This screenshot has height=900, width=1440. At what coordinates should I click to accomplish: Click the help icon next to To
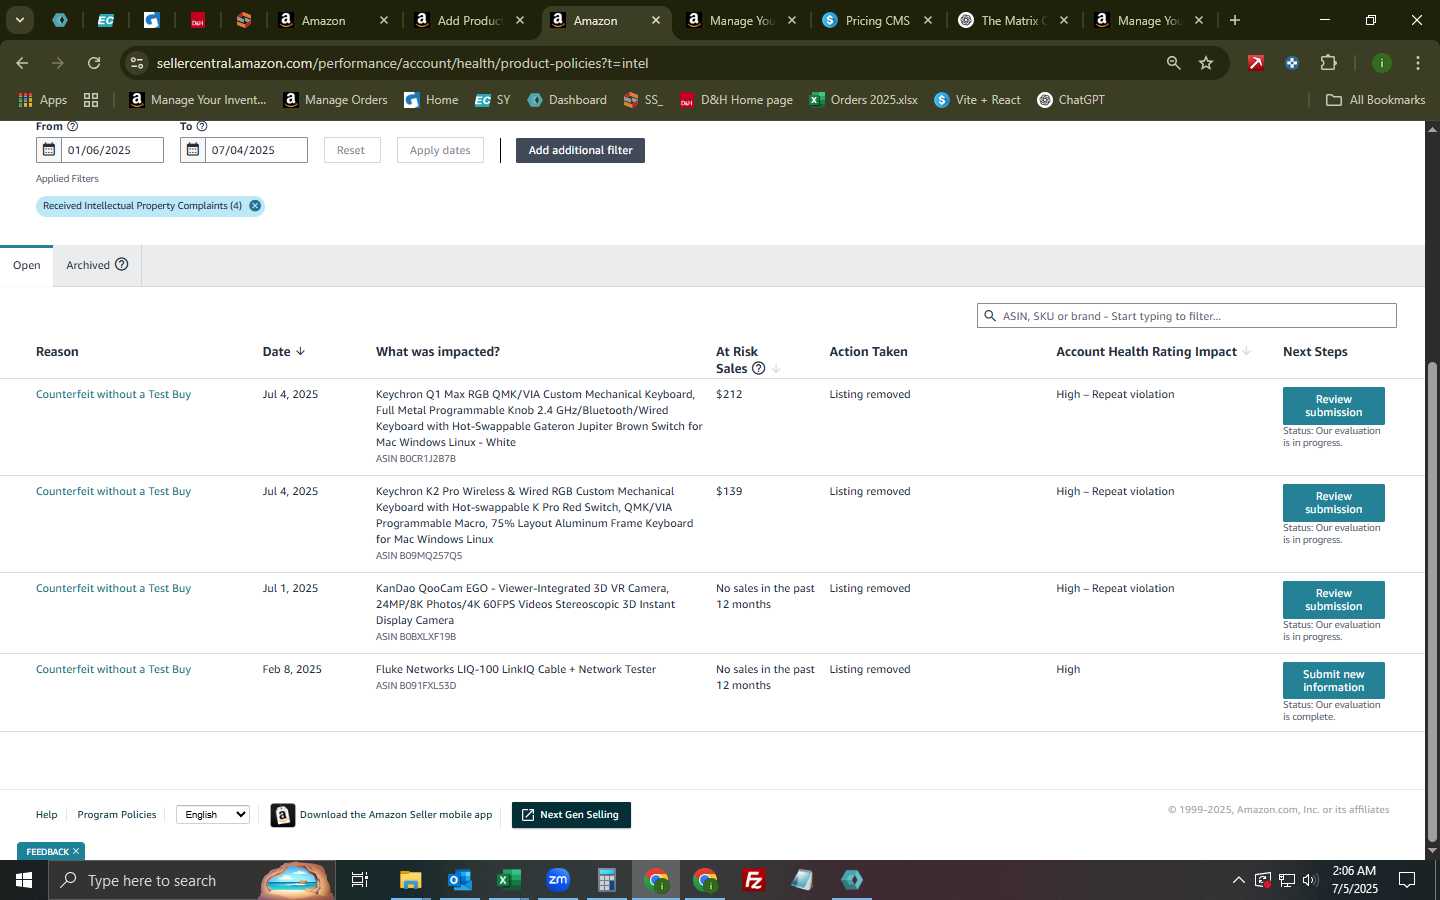click(x=202, y=126)
